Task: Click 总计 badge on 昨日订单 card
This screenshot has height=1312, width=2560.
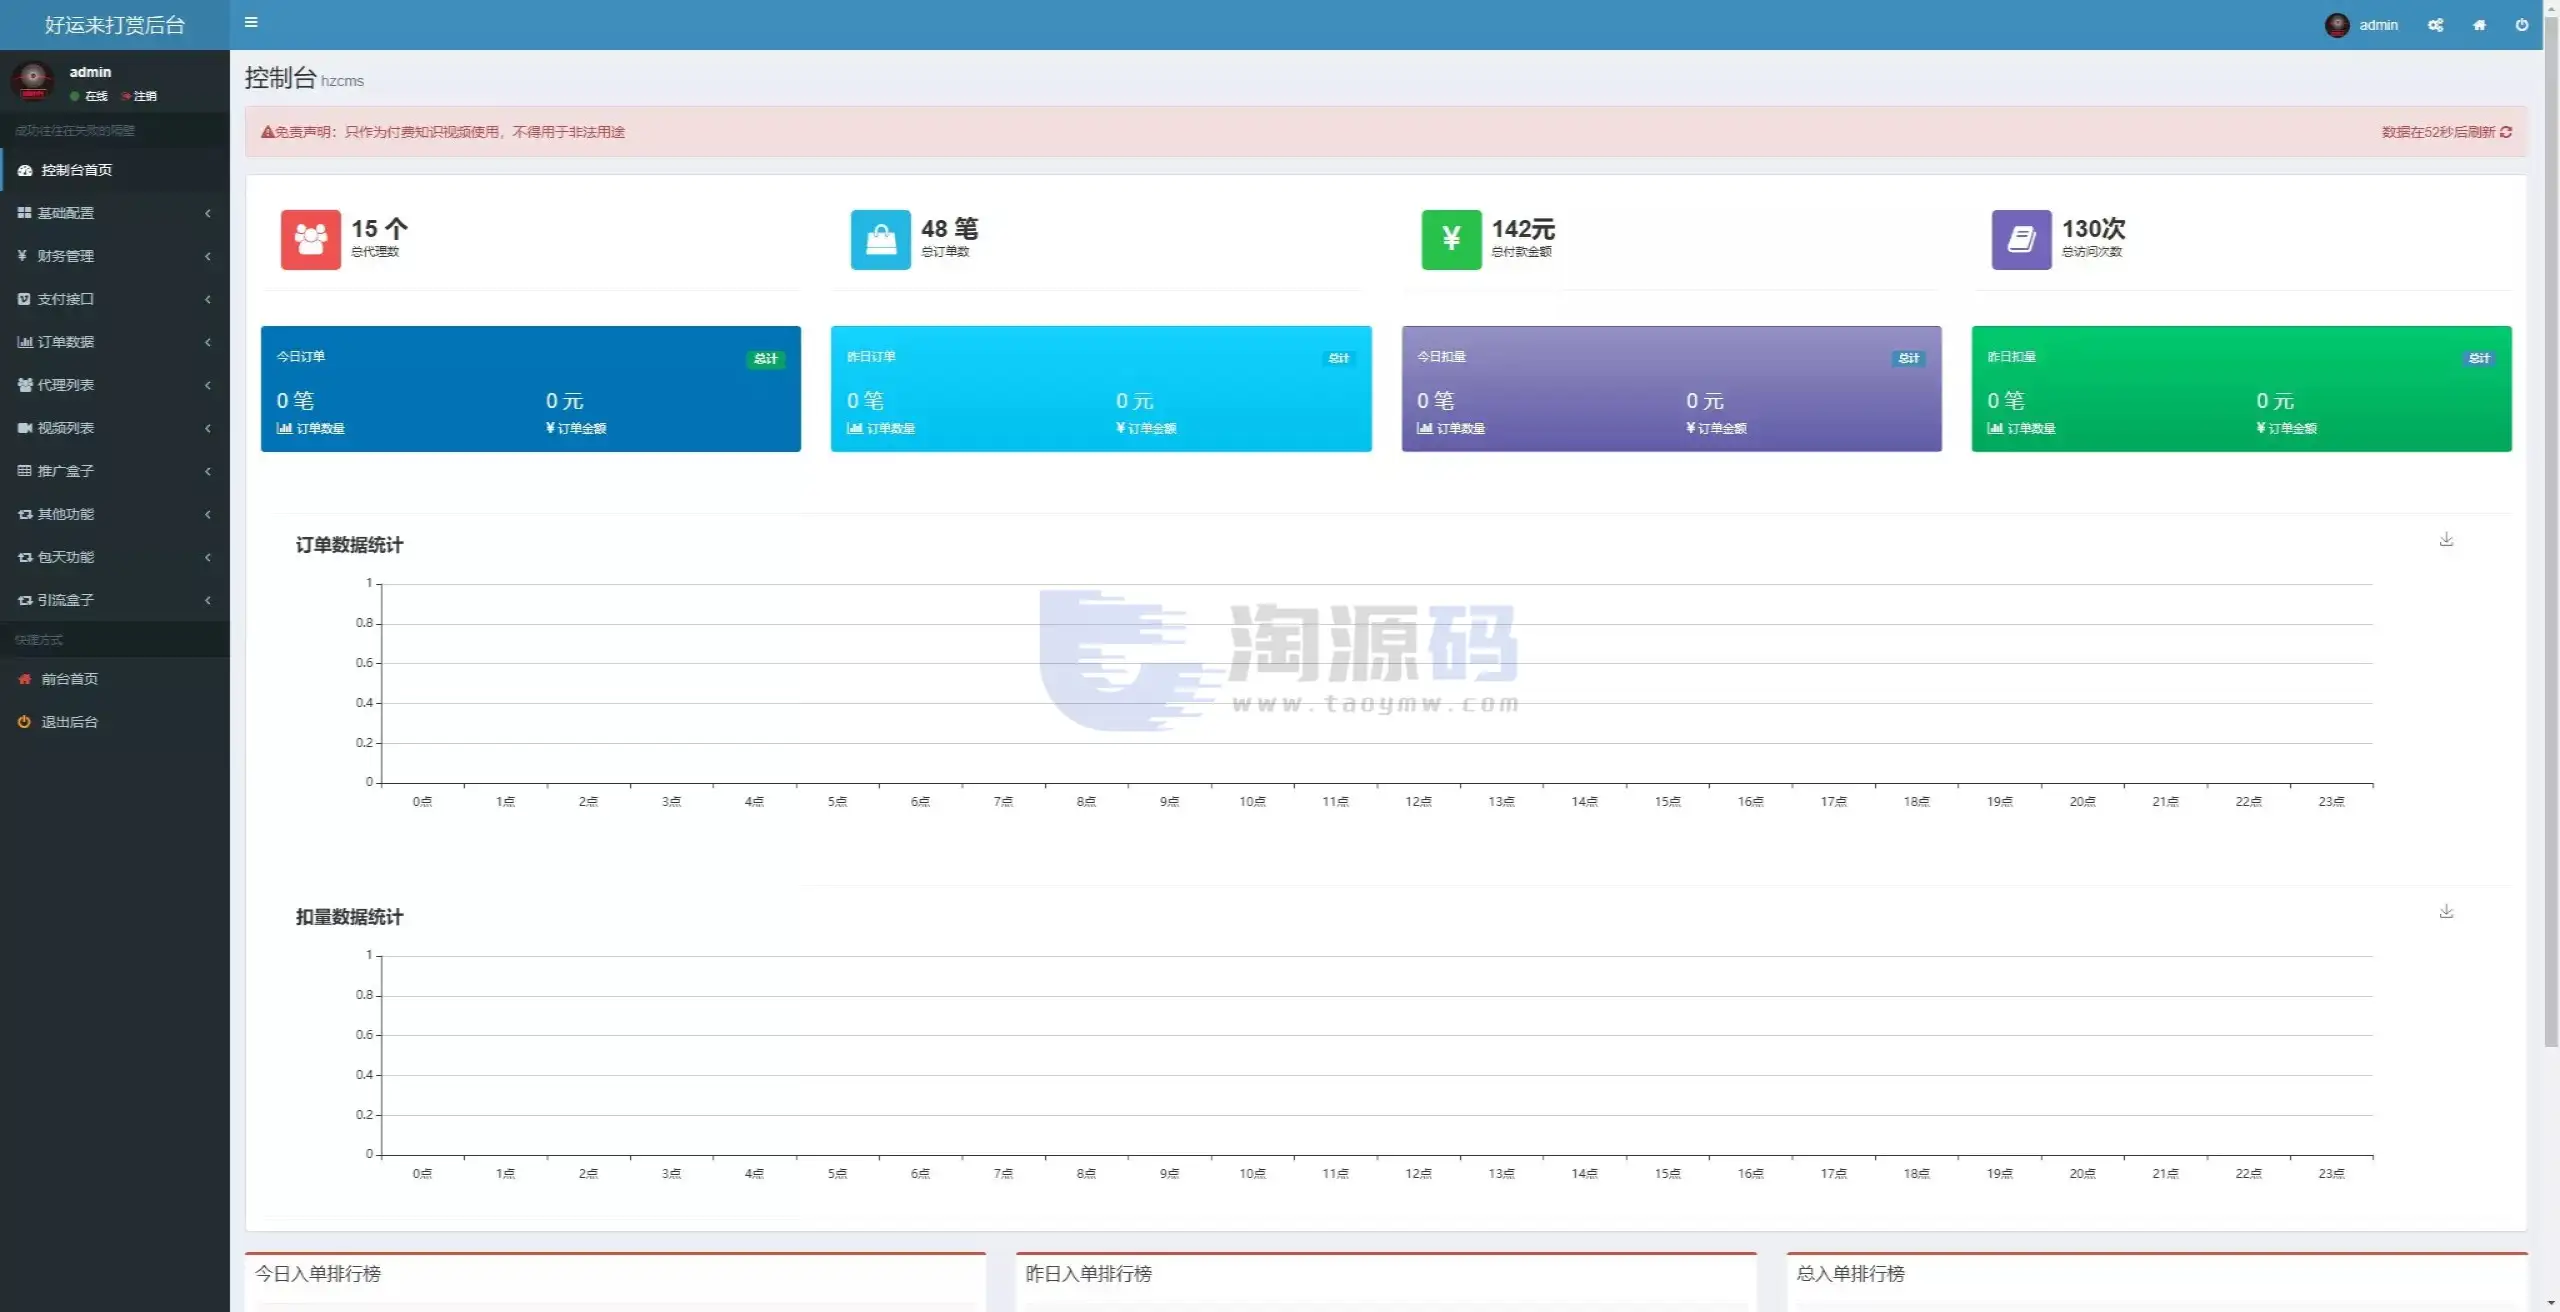Action: (x=1338, y=358)
